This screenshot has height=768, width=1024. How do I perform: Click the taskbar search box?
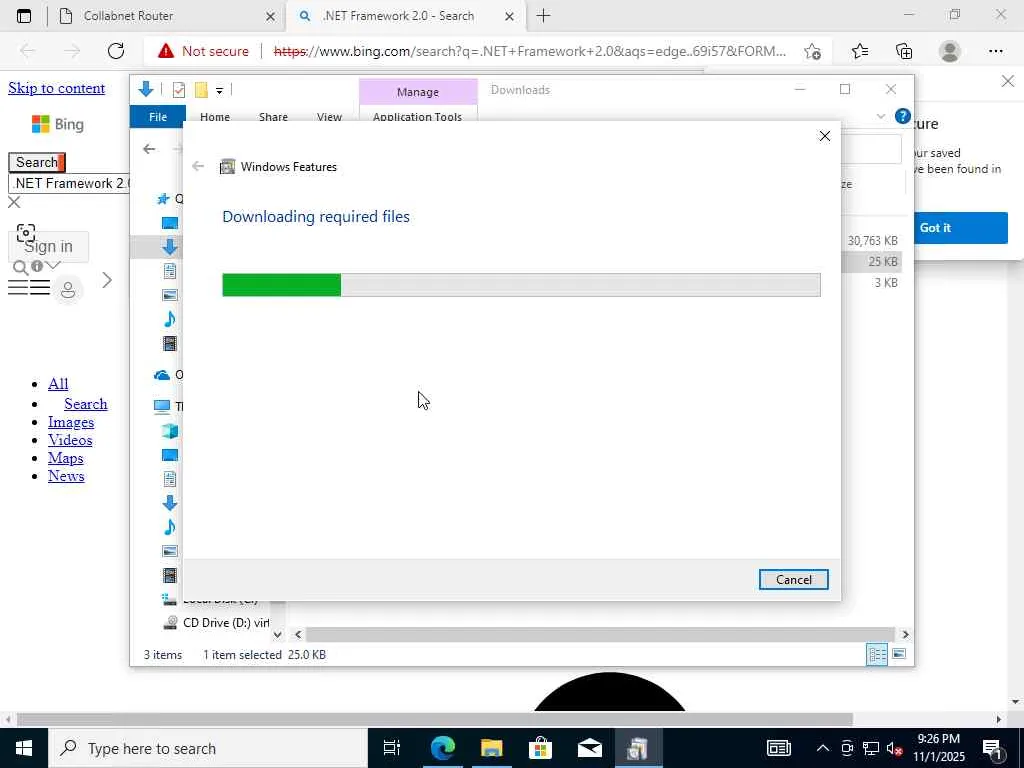pos(208,748)
